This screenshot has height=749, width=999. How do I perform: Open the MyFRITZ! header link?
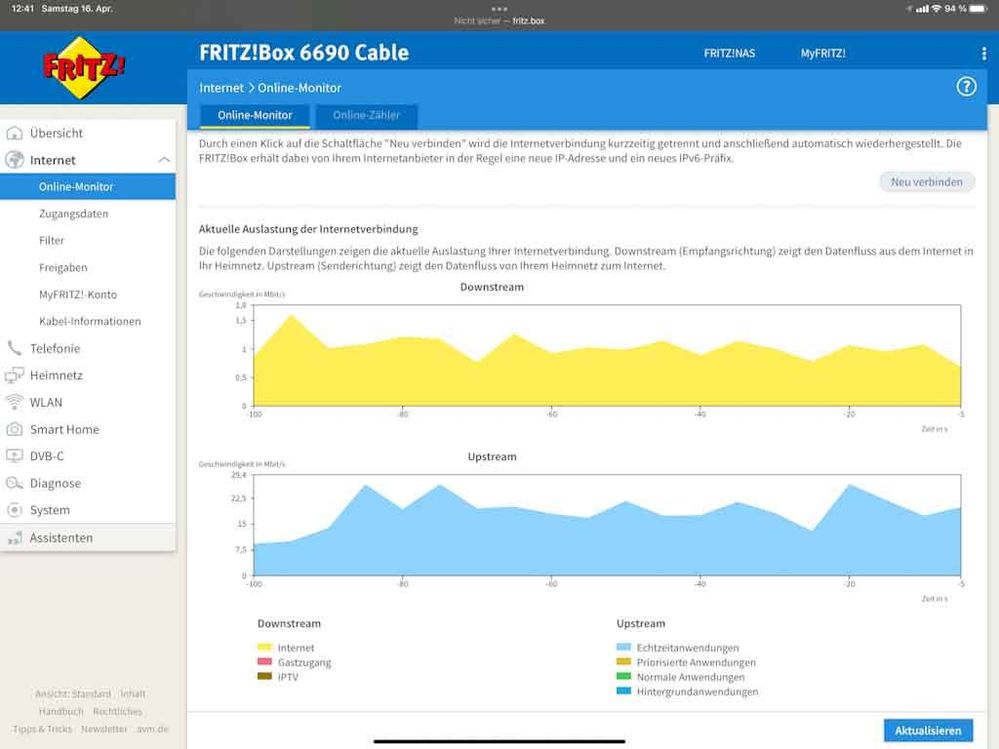coord(823,54)
